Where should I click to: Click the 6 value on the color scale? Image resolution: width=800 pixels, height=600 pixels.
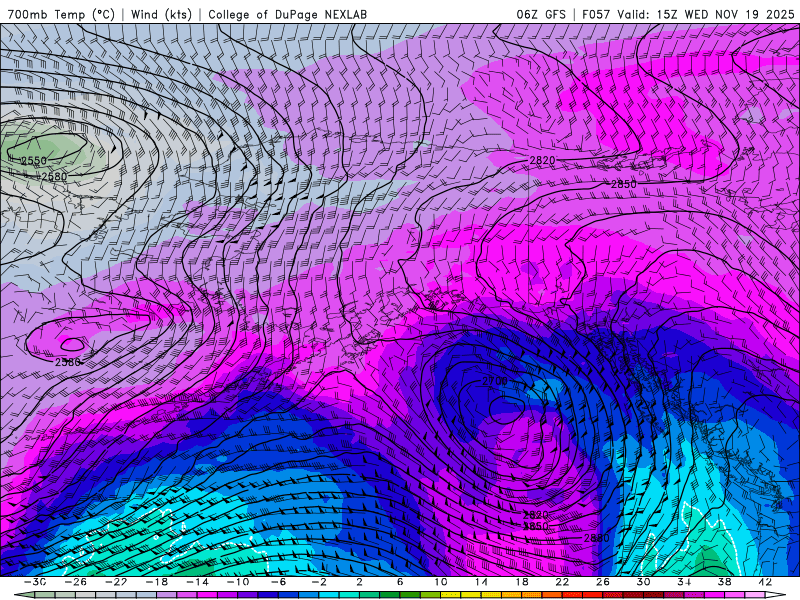pyautogui.click(x=400, y=582)
